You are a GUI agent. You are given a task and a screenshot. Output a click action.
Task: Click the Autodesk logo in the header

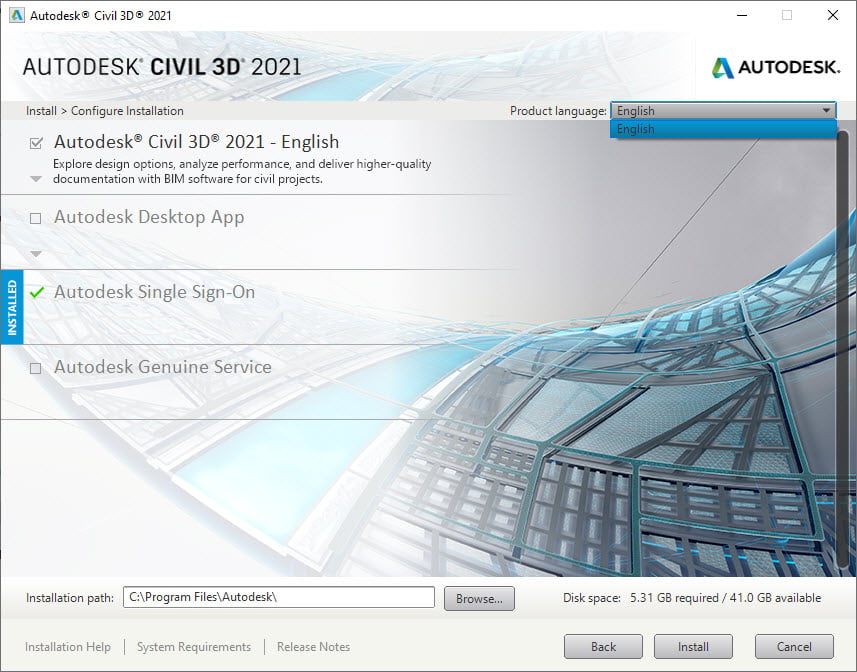tap(775, 67)
